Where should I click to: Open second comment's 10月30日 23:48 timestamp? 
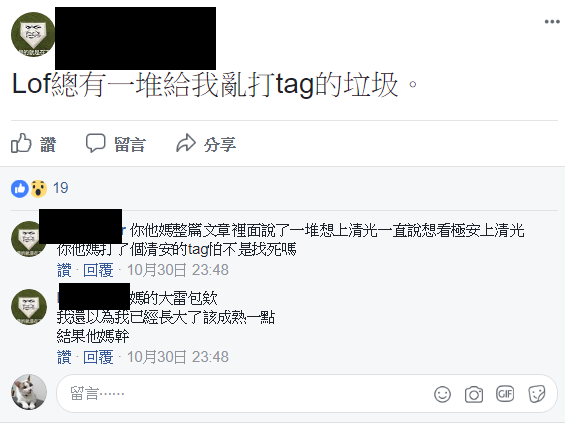(x=178, y=357)
